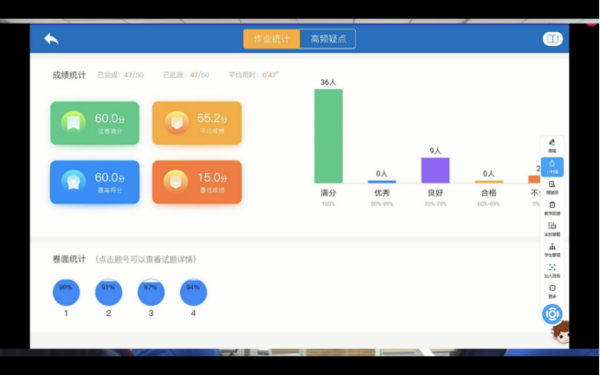Click the purple 良好 bar with 9人
600x375 pixels.
tap(435, 170)
